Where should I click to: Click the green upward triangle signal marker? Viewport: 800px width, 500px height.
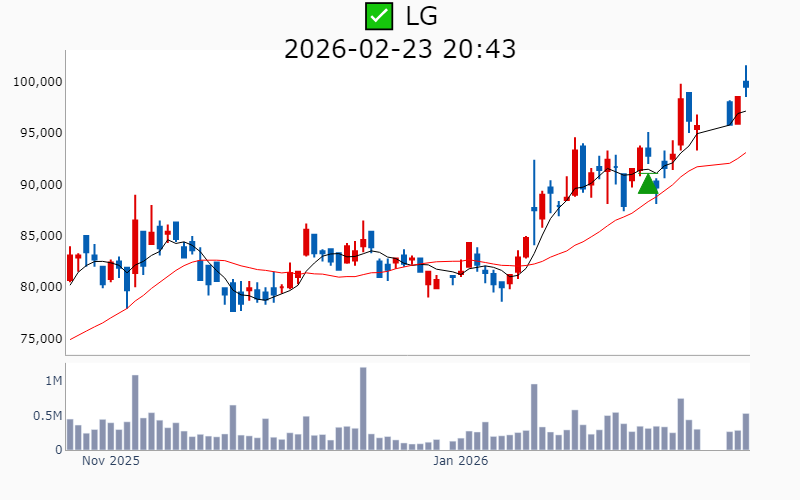point(648,183)
